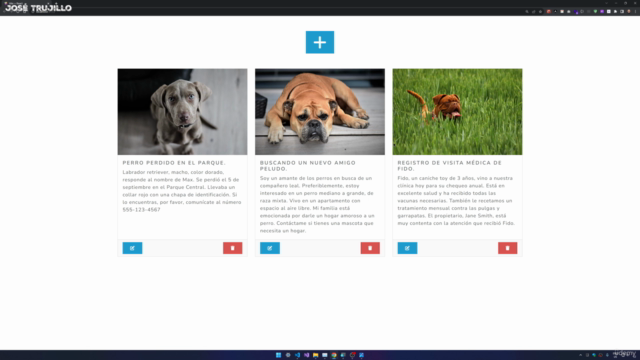
Task: Open the bulldog lying down photo
Action: coord(320,111)
